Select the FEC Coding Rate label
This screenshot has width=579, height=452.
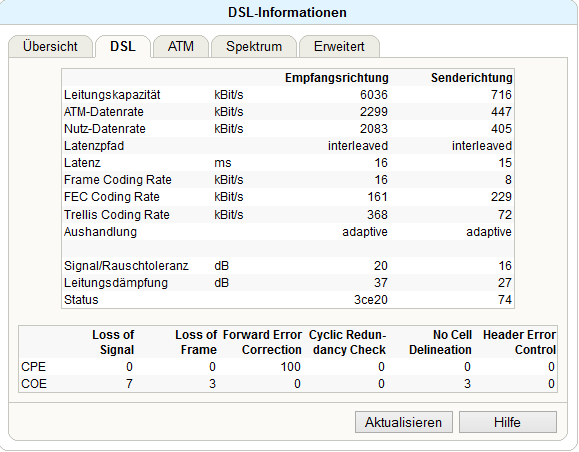tap(112, 197)
